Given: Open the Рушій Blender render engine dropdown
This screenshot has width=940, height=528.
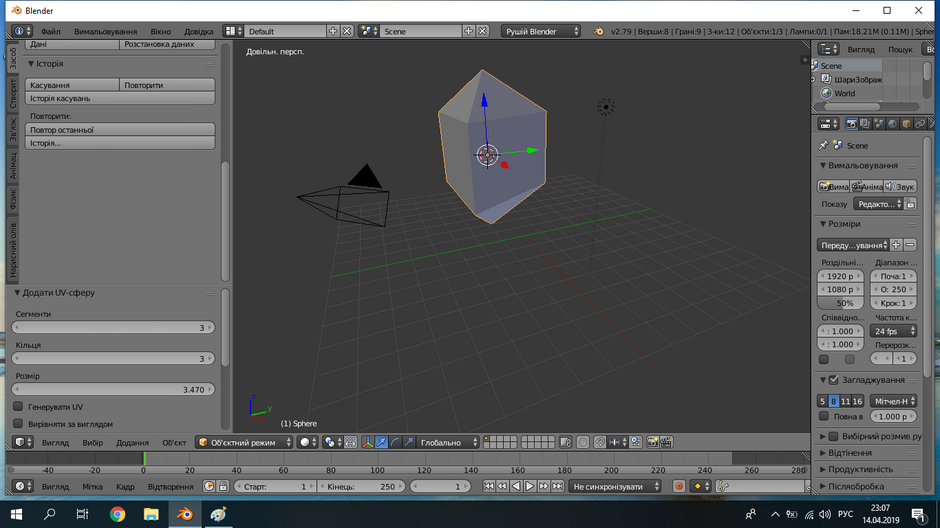Looking at the screenshot, I should point(541,31).
